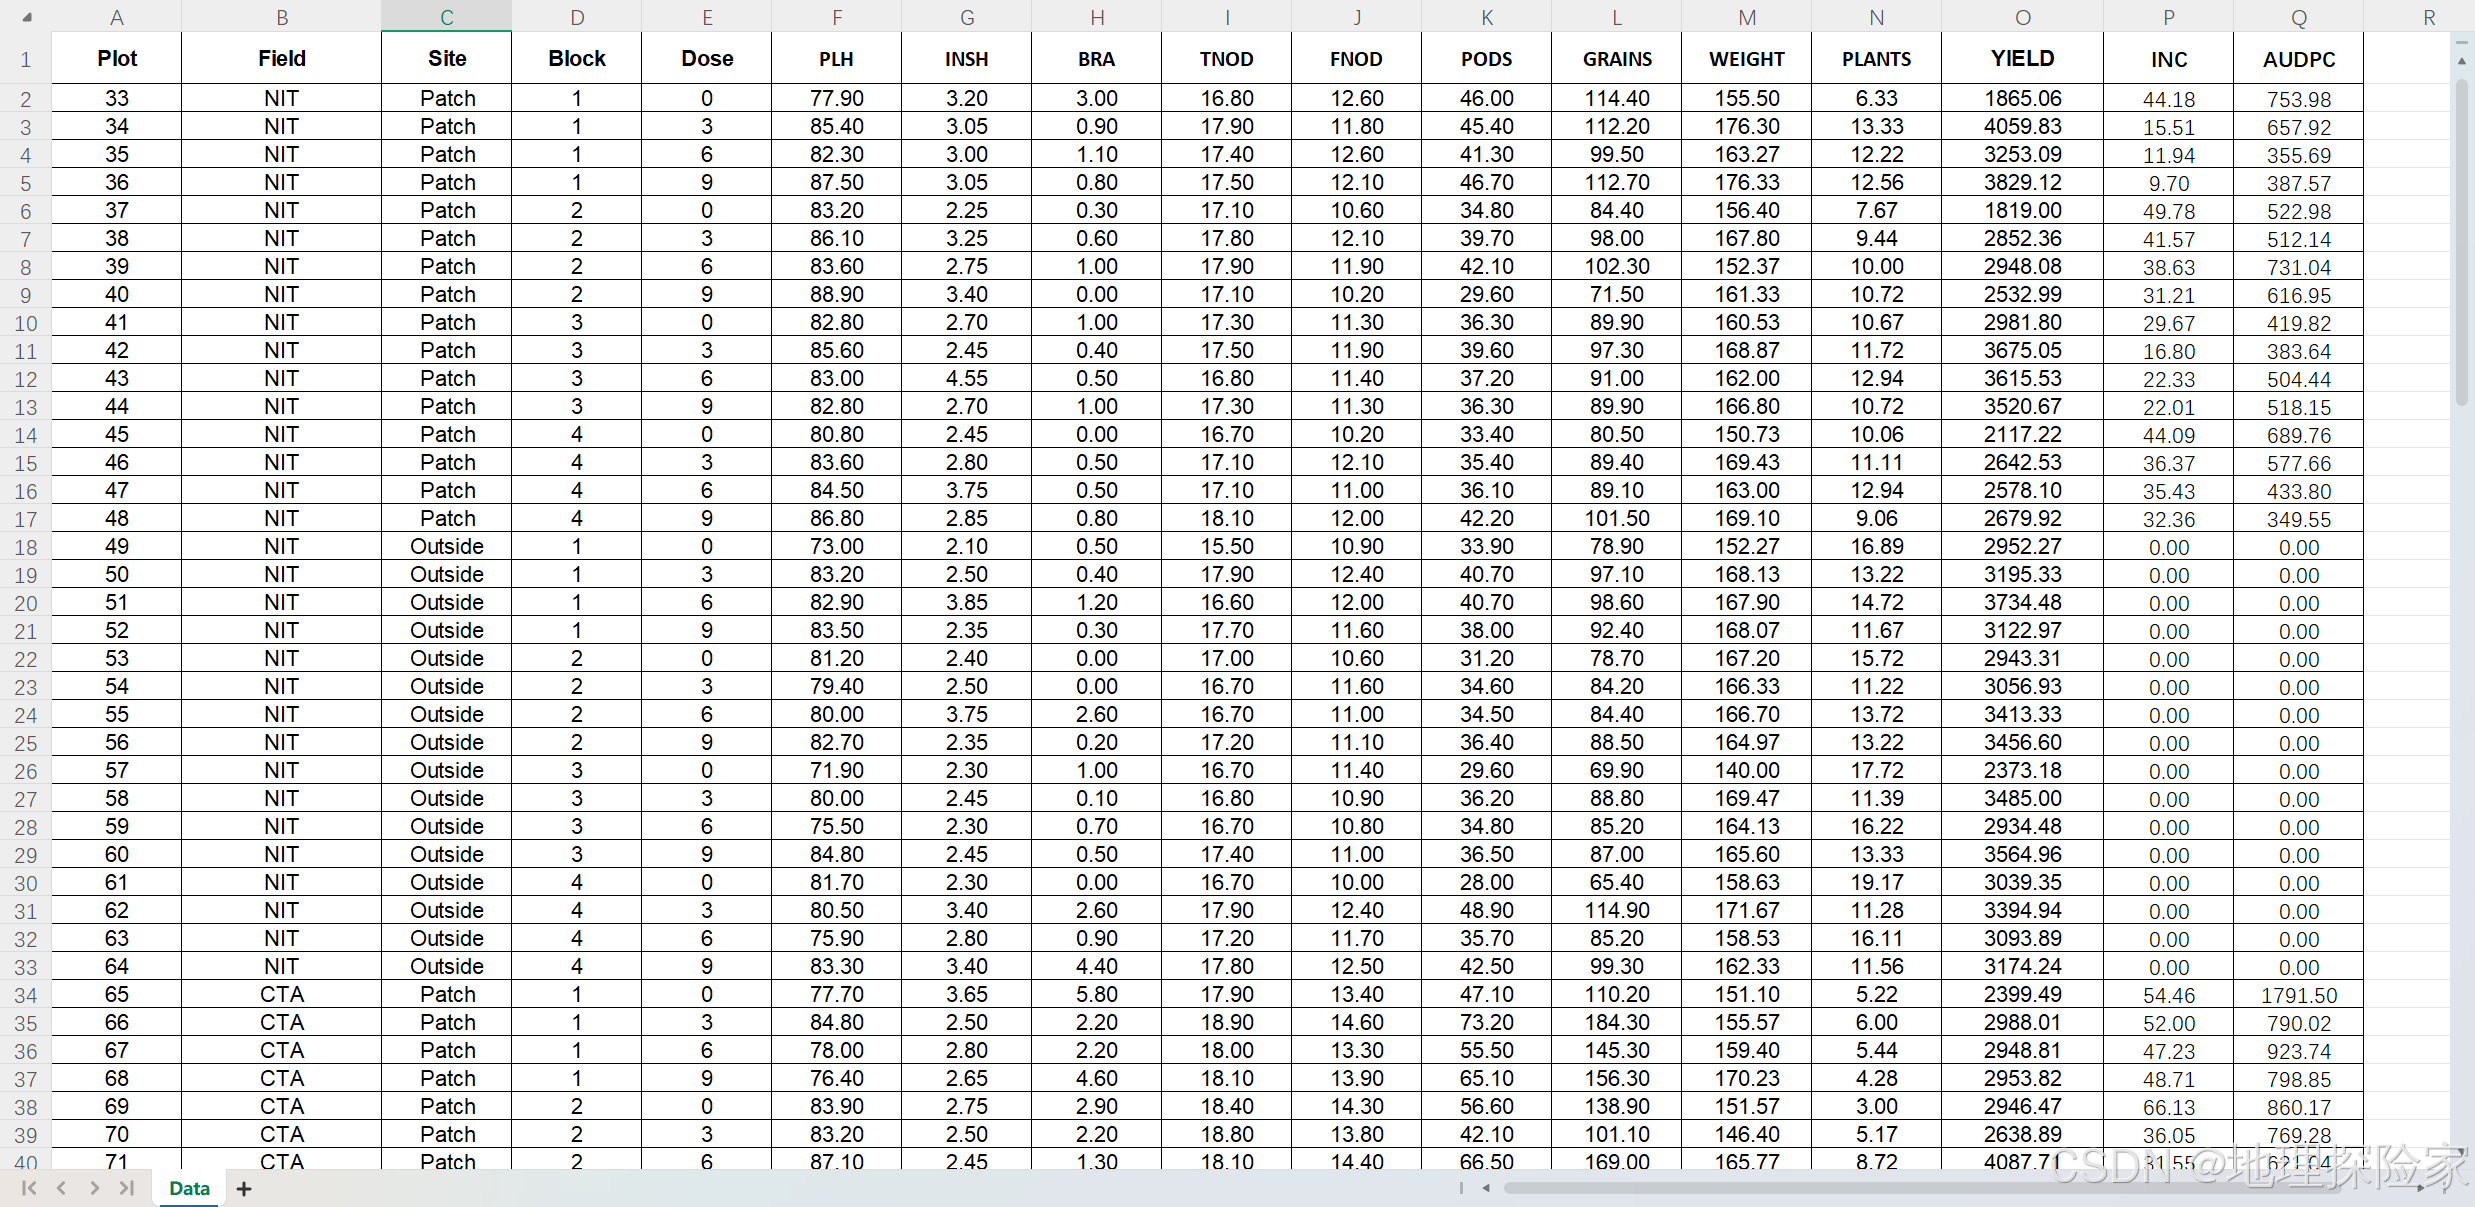The image size is (2475, 1207).
Task: Go to the next sheet tab
Action: pyautogui.click(x=94, y=1188)
